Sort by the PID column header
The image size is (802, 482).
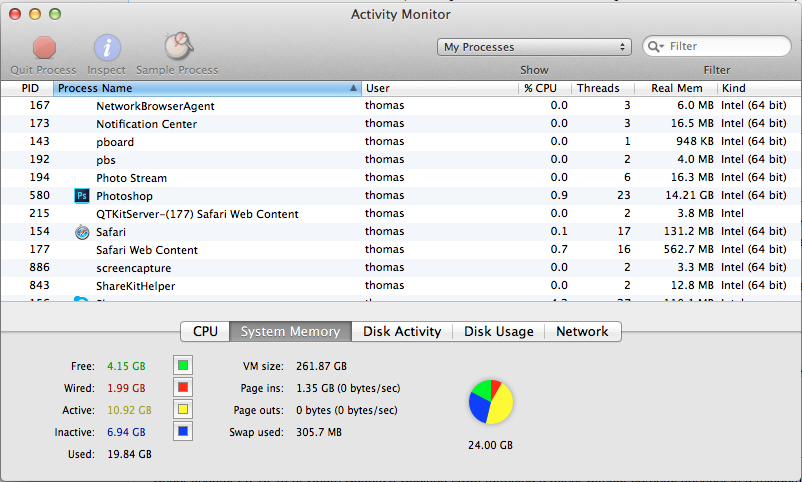28,88
